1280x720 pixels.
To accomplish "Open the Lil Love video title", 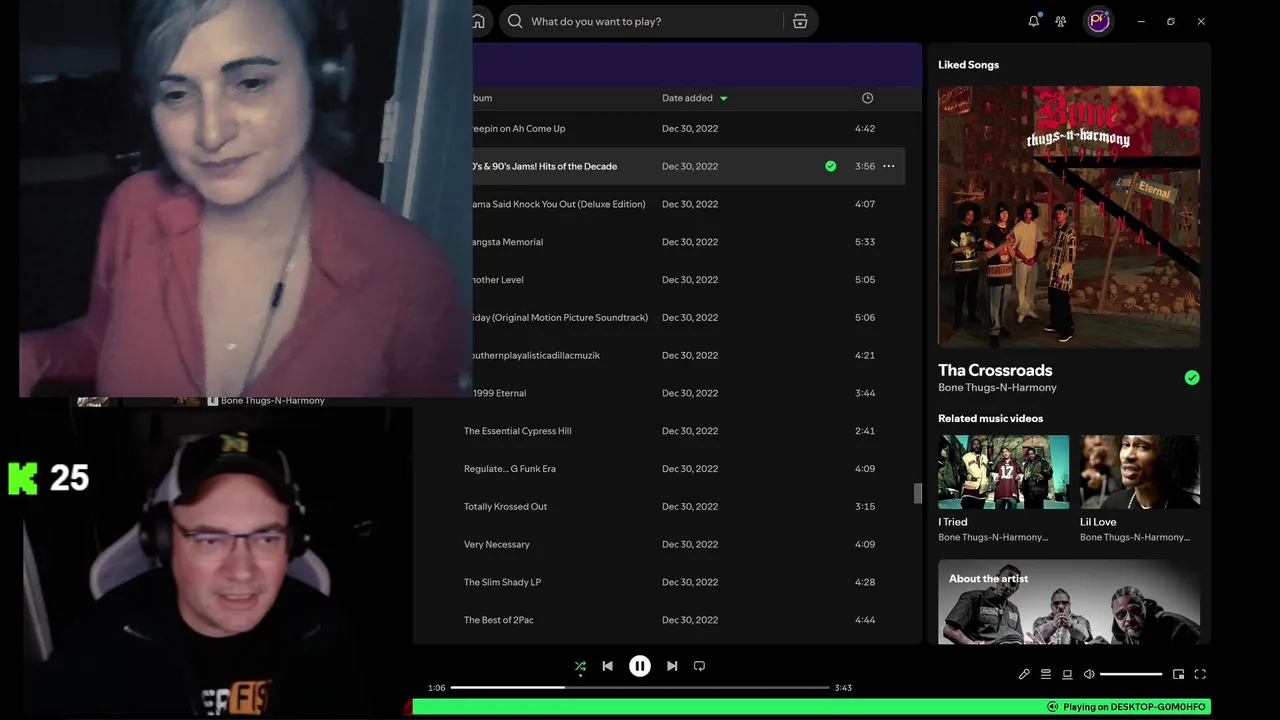I will coord(1098,522).
